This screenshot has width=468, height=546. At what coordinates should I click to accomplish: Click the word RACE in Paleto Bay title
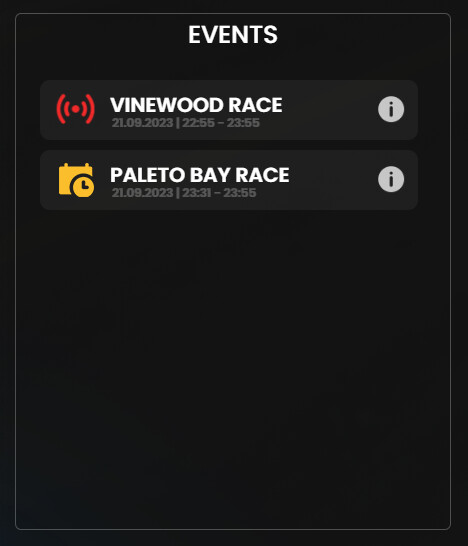point(262,175)
